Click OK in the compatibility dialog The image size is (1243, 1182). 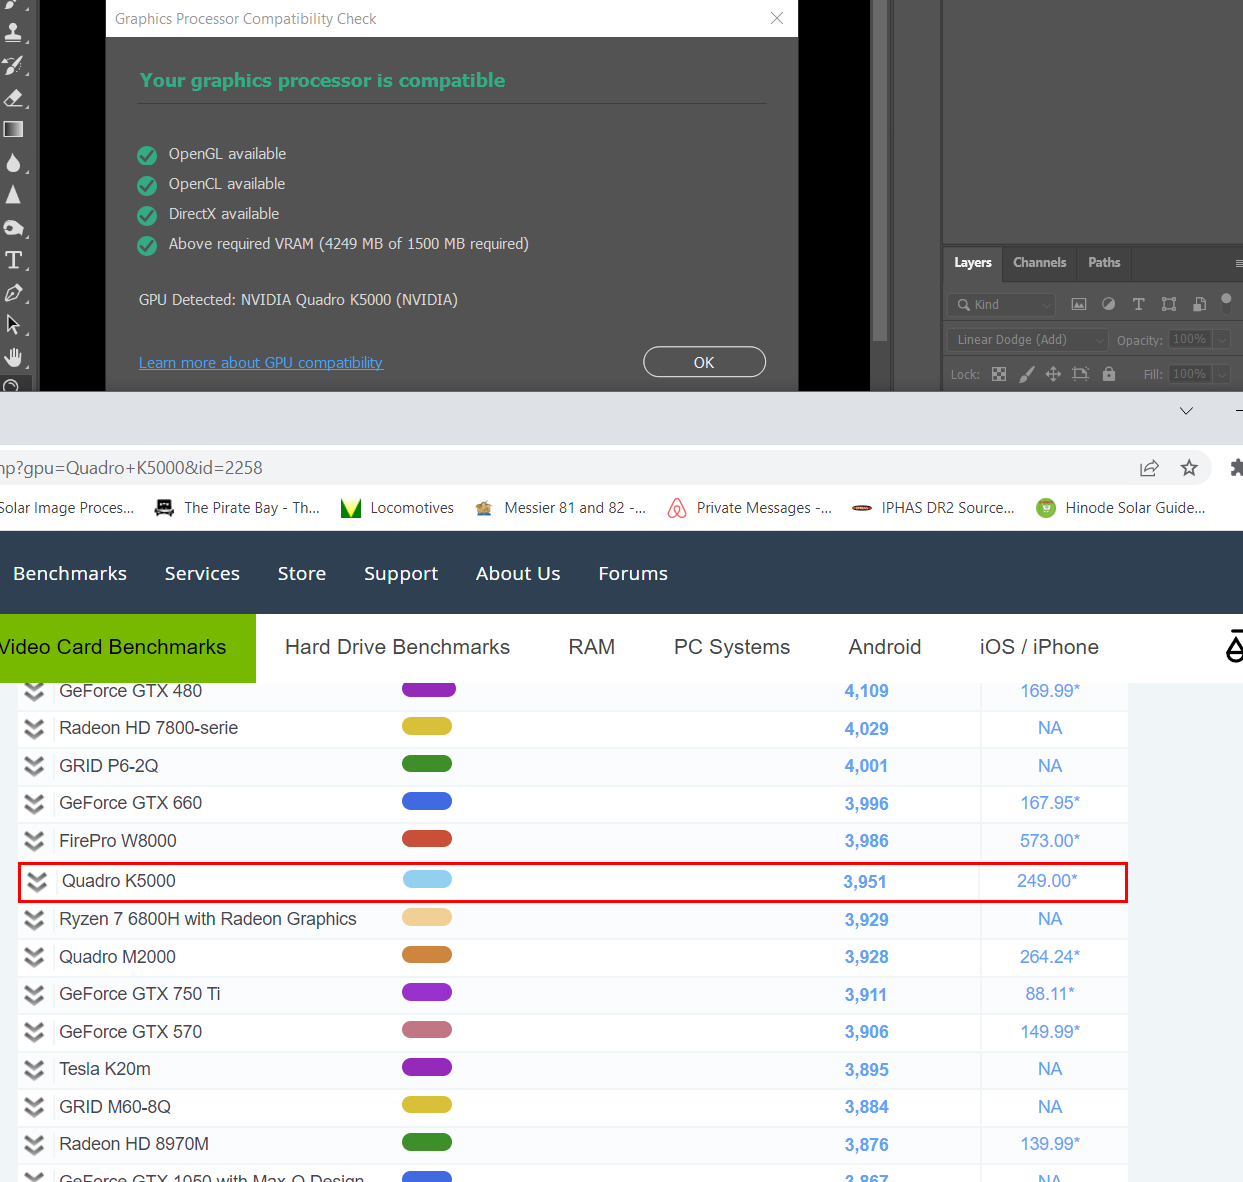tap(704, 362)
